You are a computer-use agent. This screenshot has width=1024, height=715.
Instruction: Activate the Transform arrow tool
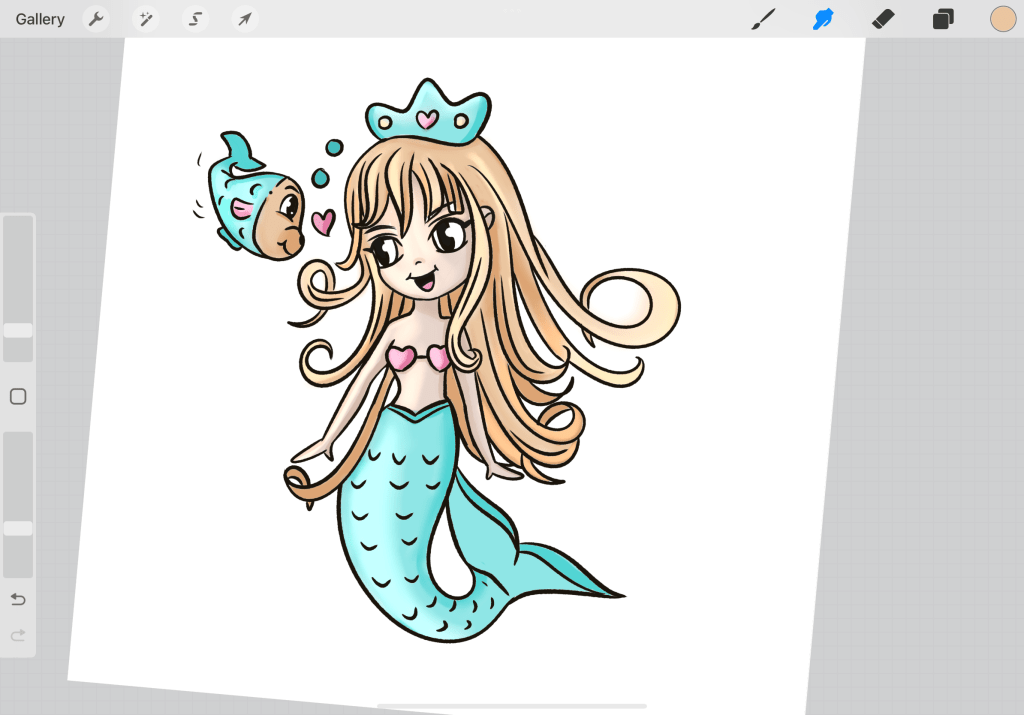point(245,19)
